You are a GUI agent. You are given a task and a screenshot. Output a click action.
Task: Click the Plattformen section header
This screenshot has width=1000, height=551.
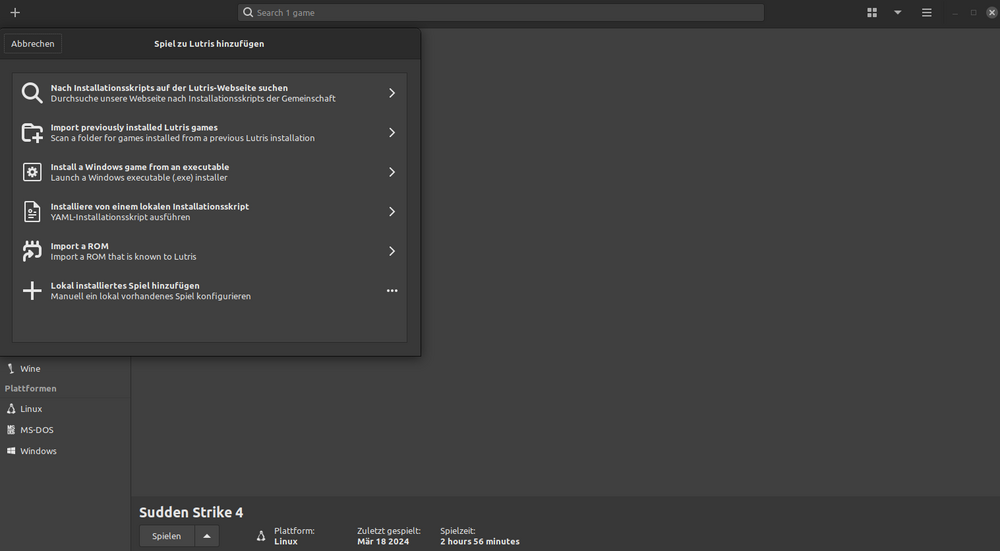(31, 388)
